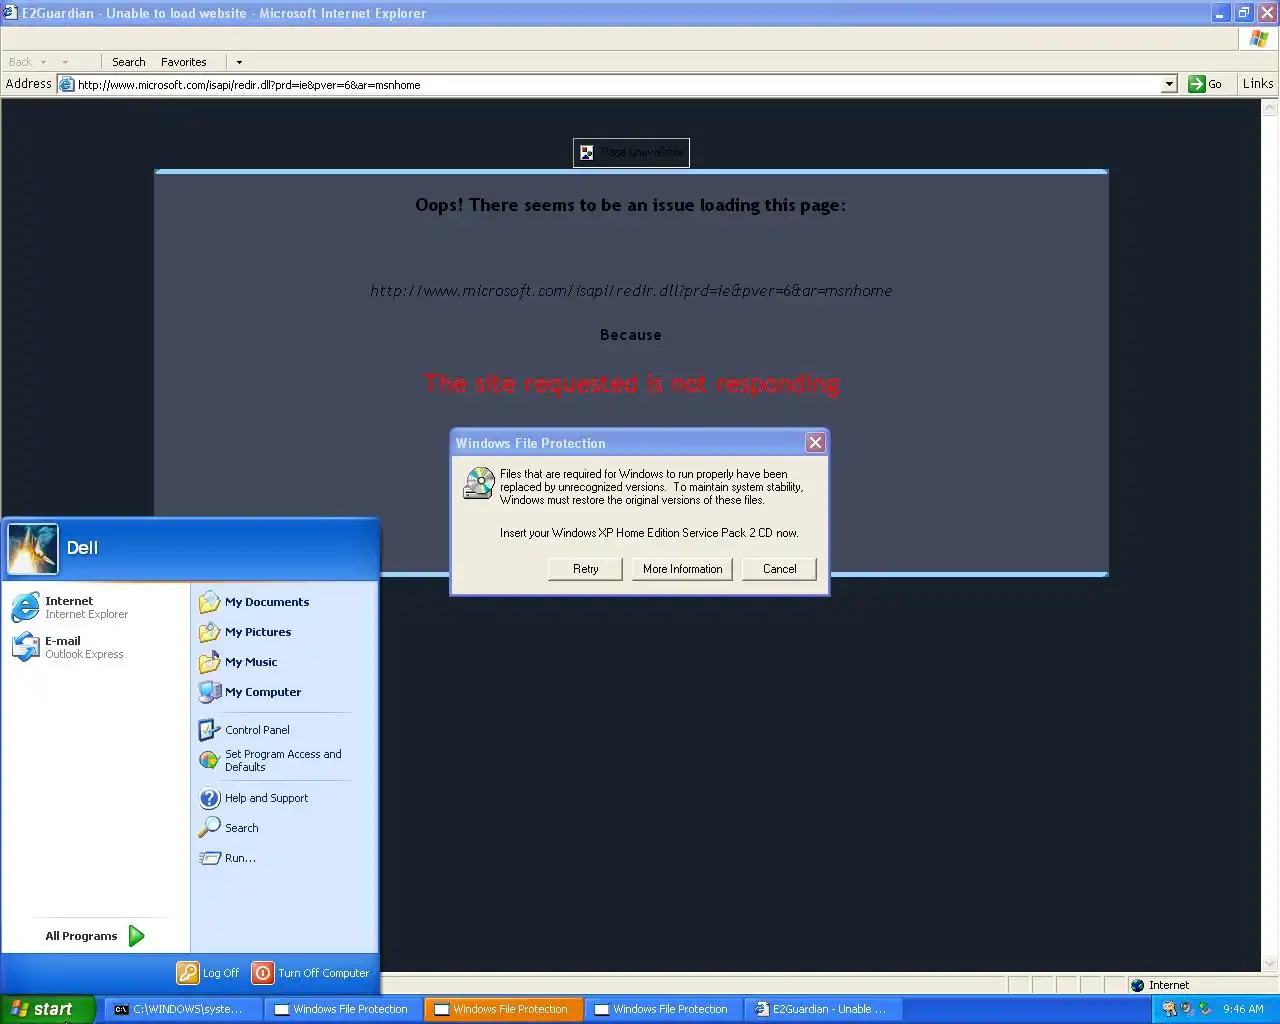Open the Back button history dropdown arrow
Viewport: 1280px width, 1024px height.
tap(44, 62)
